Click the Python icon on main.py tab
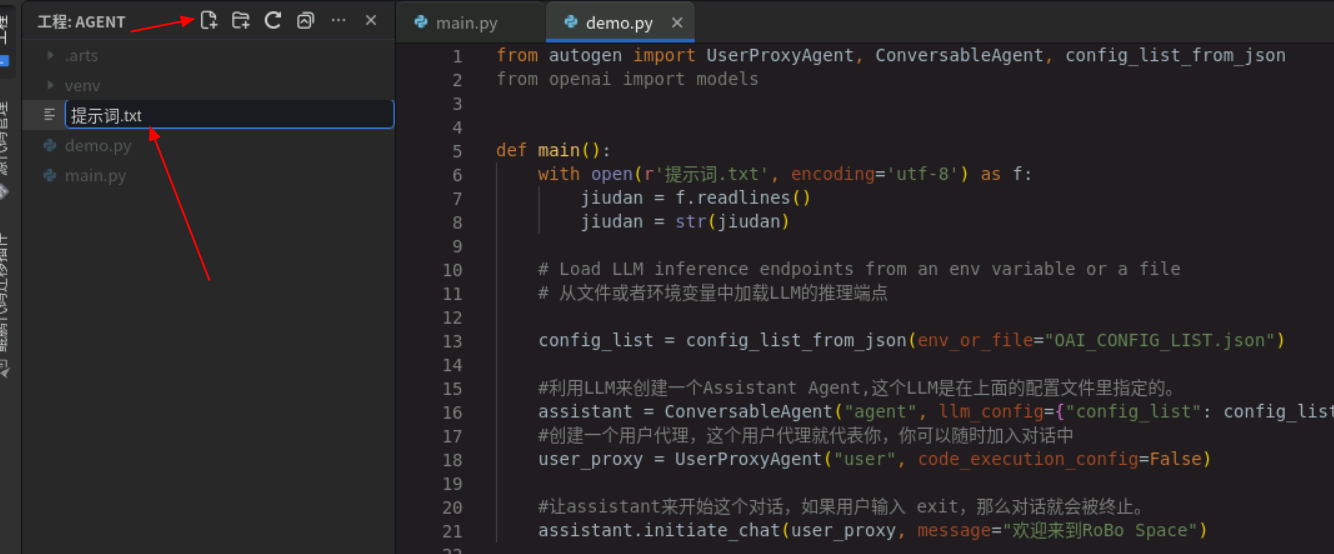This screenshot has width=1334, height=554. [421, 23]
